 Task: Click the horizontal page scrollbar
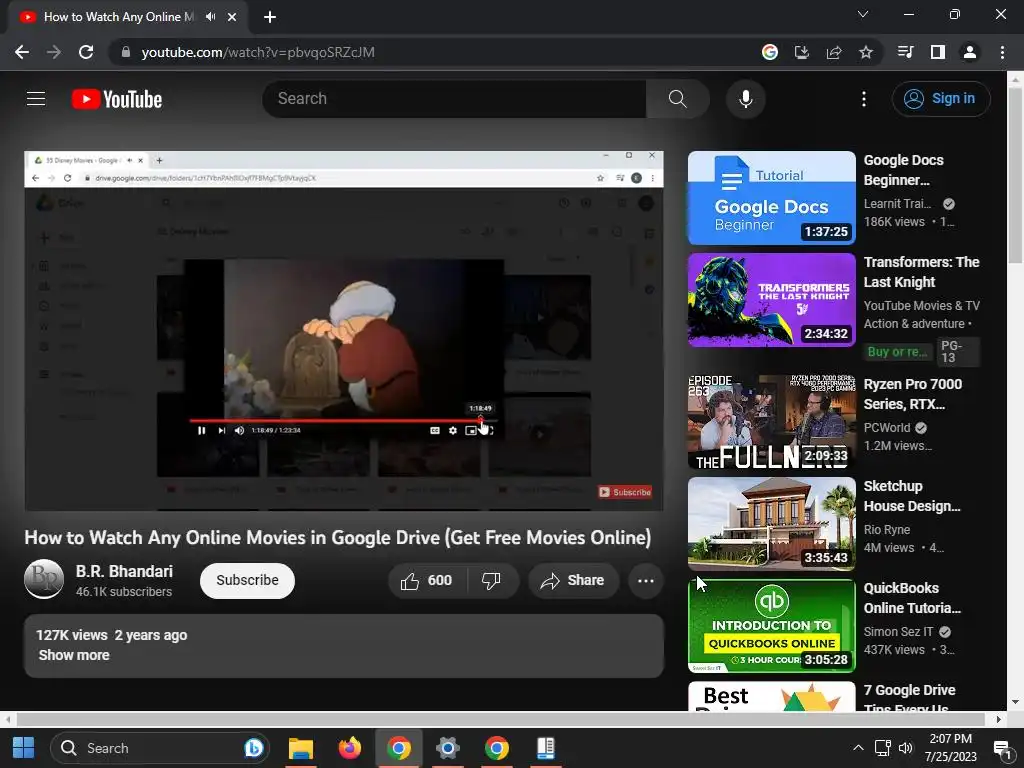pos(502,719)
